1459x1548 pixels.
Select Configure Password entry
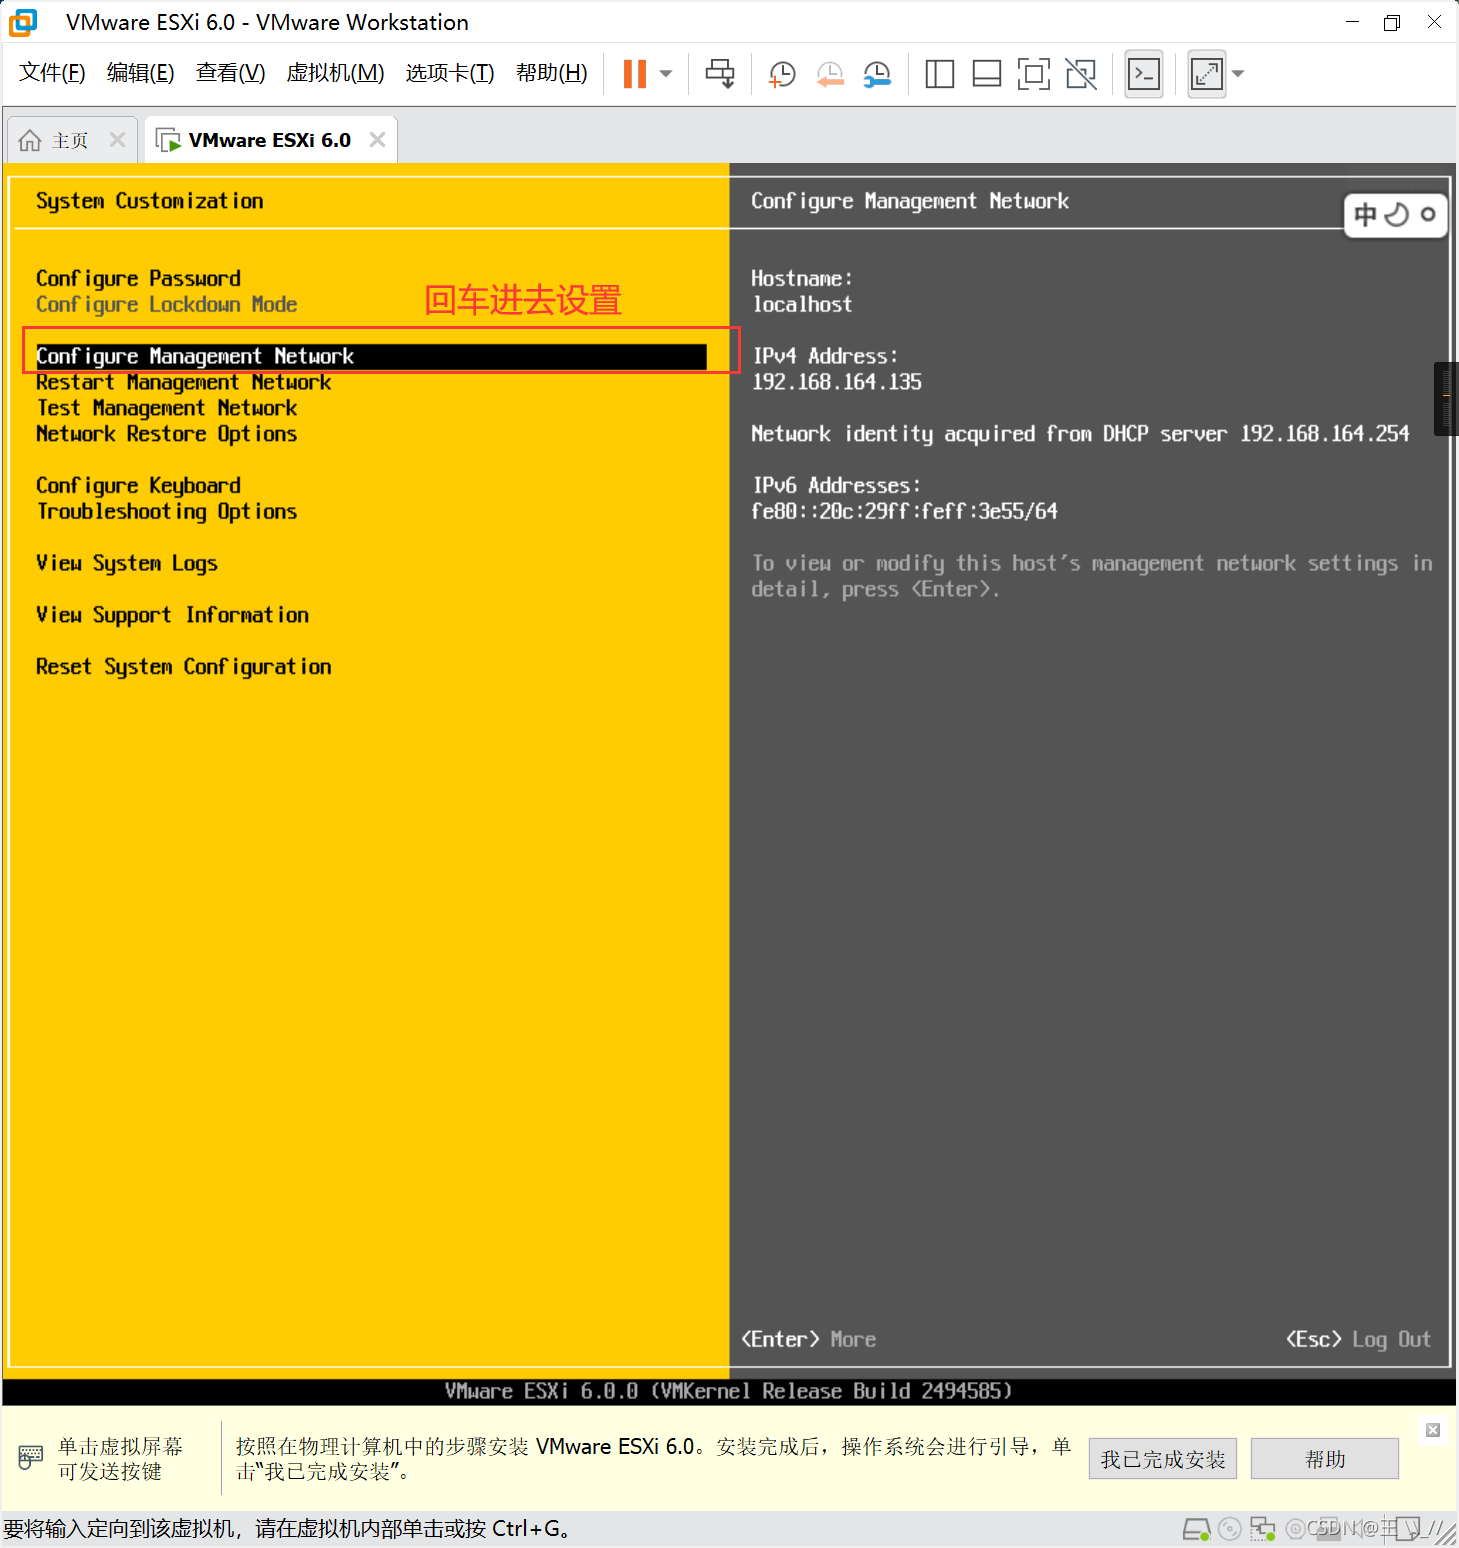point(138,278)
